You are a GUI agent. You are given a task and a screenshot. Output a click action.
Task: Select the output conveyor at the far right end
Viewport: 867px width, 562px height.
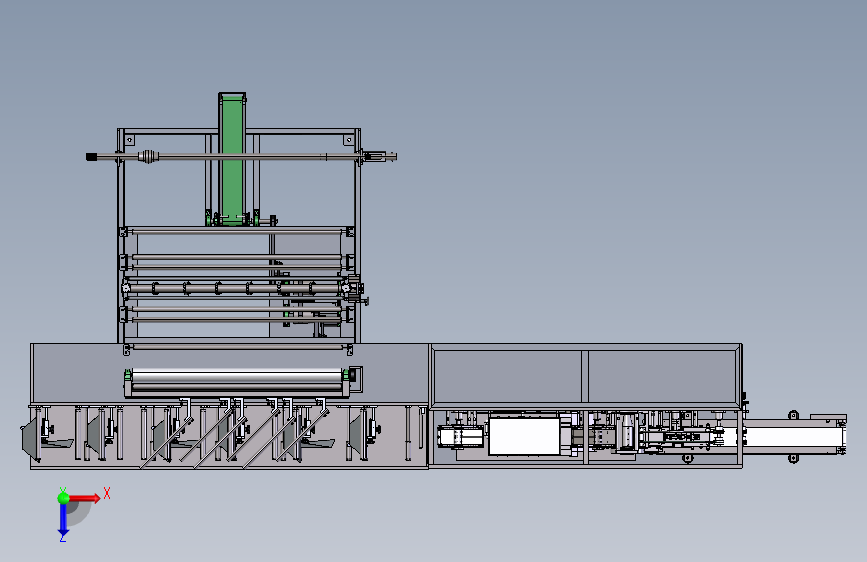(794, 436)
